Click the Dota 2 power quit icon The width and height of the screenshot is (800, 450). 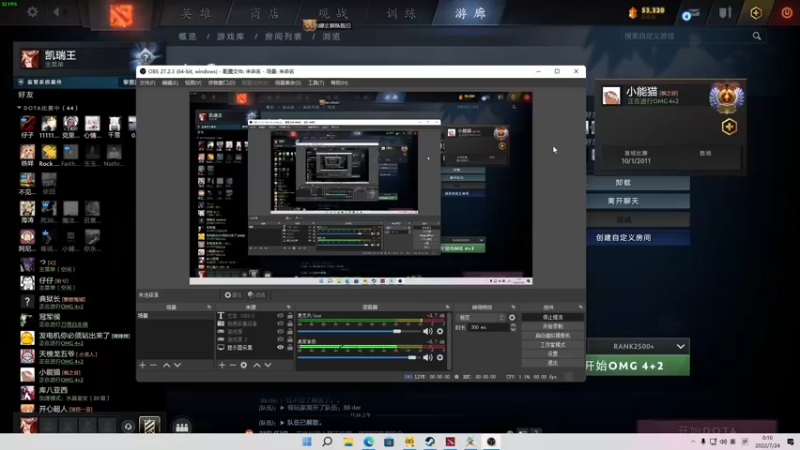pyautogui.click(x=787, y=13)
